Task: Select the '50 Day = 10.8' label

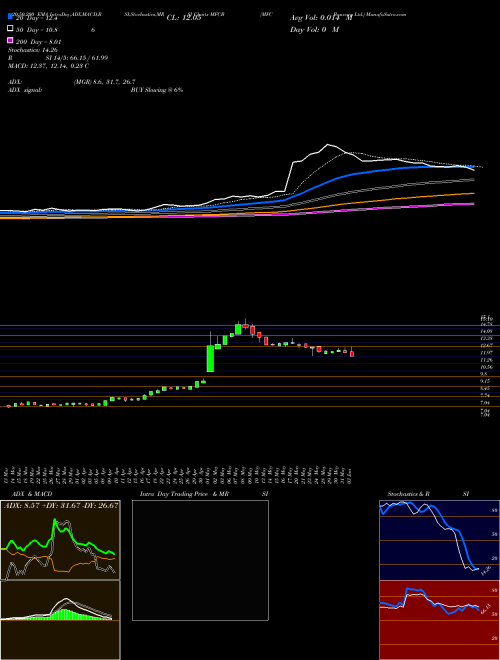Action: point(37,30)
